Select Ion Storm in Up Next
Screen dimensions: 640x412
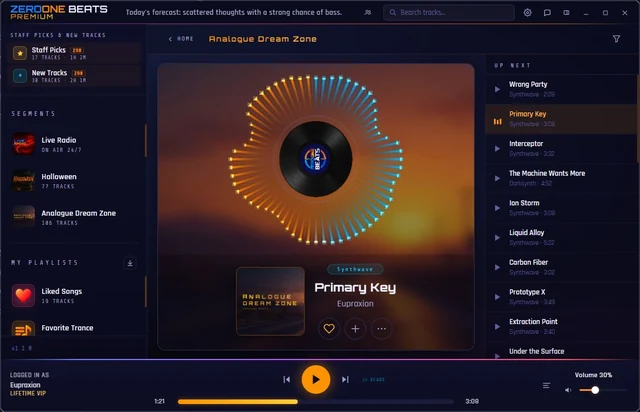click(561, 208)
